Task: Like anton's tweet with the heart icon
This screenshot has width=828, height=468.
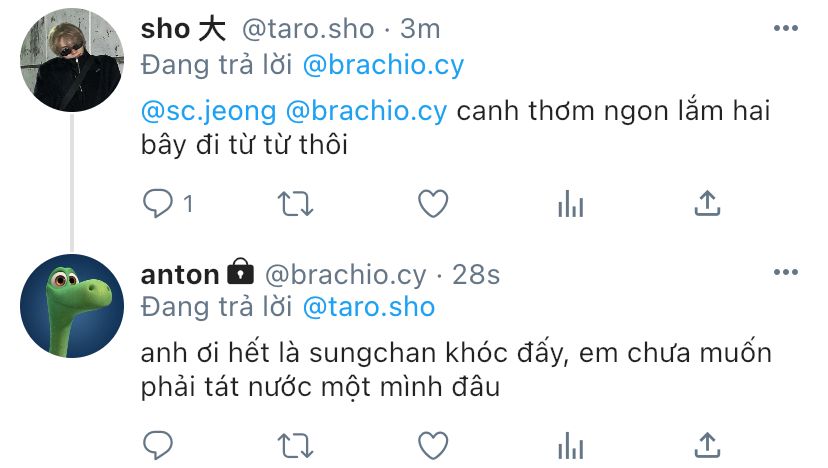Action: [x=433, y=445]
